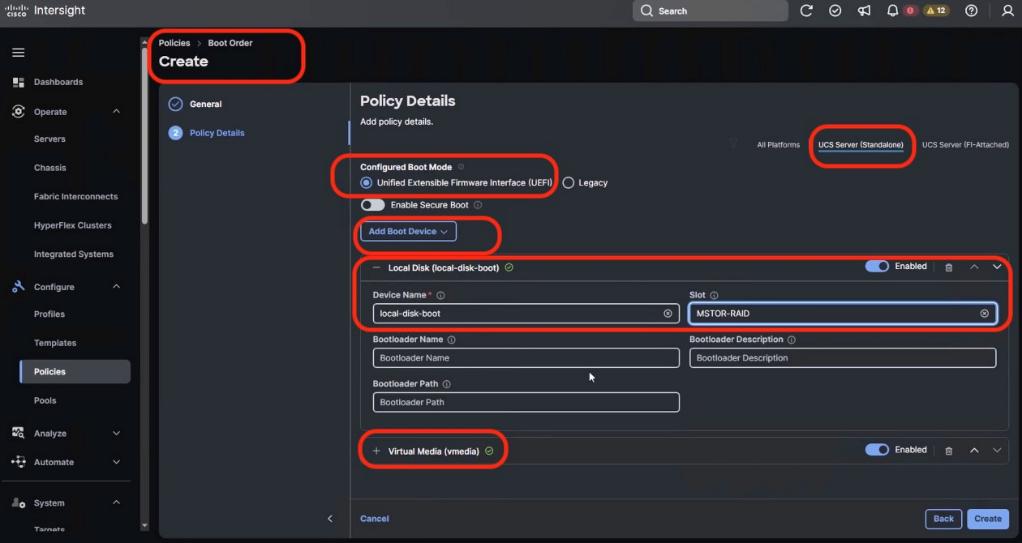The width and height of the screenshot is (1022, 543).
Task: Select the Legacy boot mode radio
Action: tap(568, 183)
